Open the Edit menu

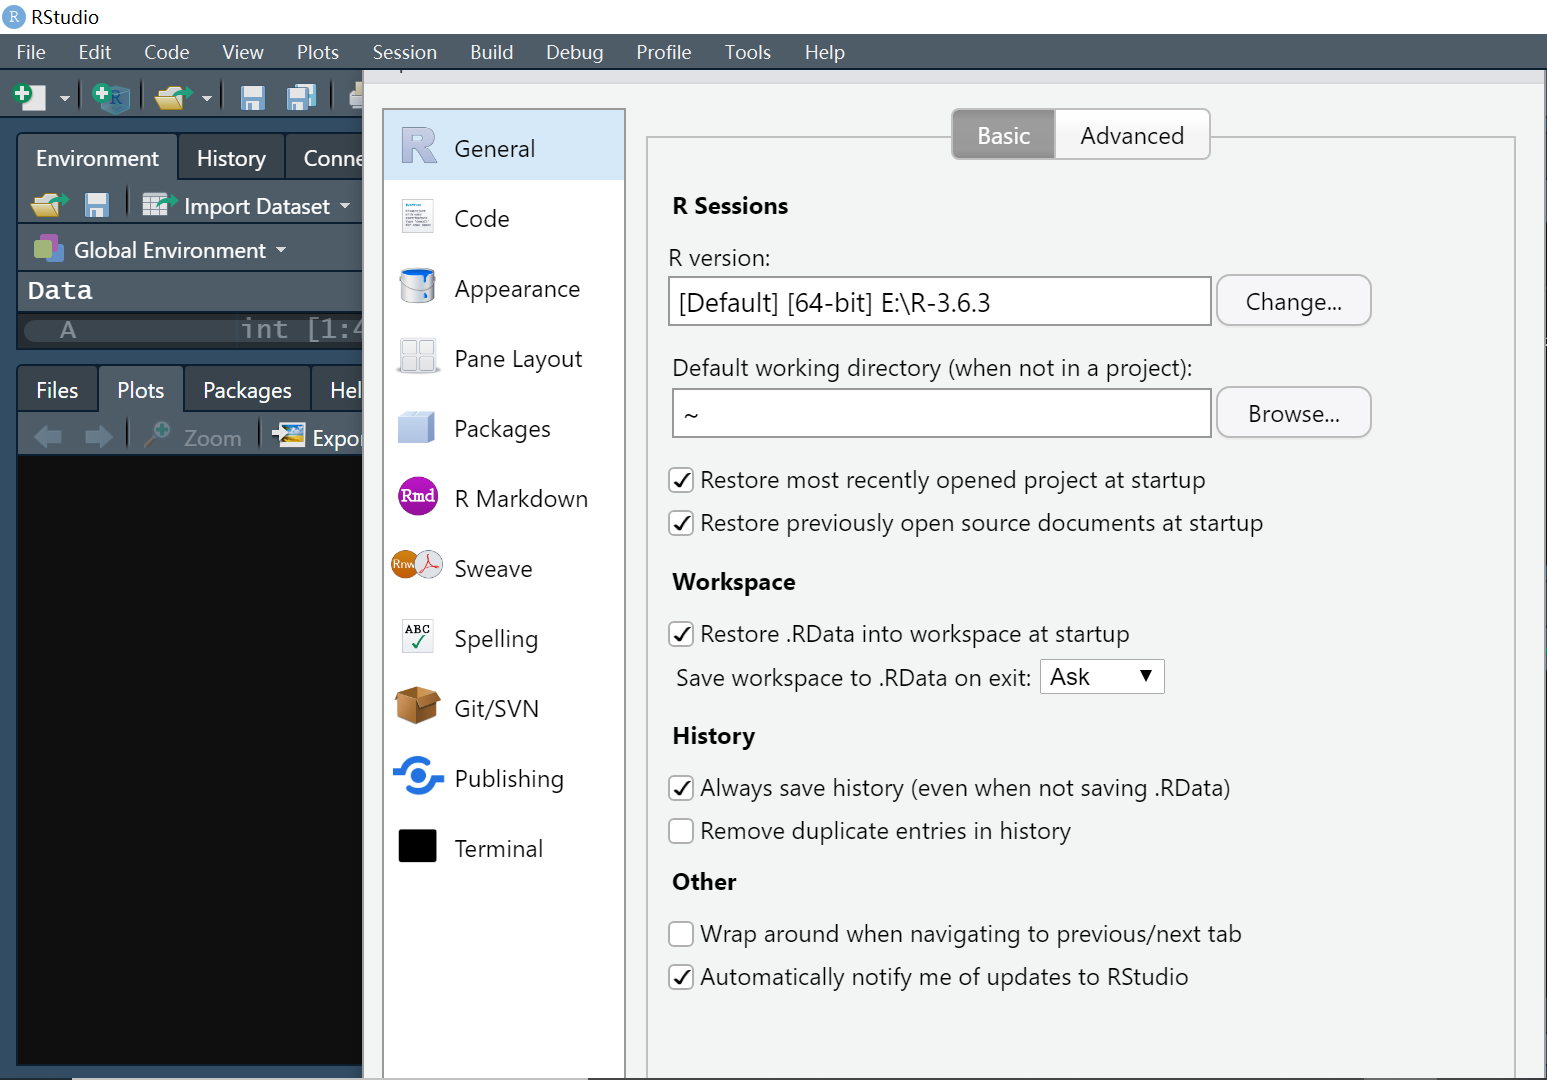pos(95,52)
